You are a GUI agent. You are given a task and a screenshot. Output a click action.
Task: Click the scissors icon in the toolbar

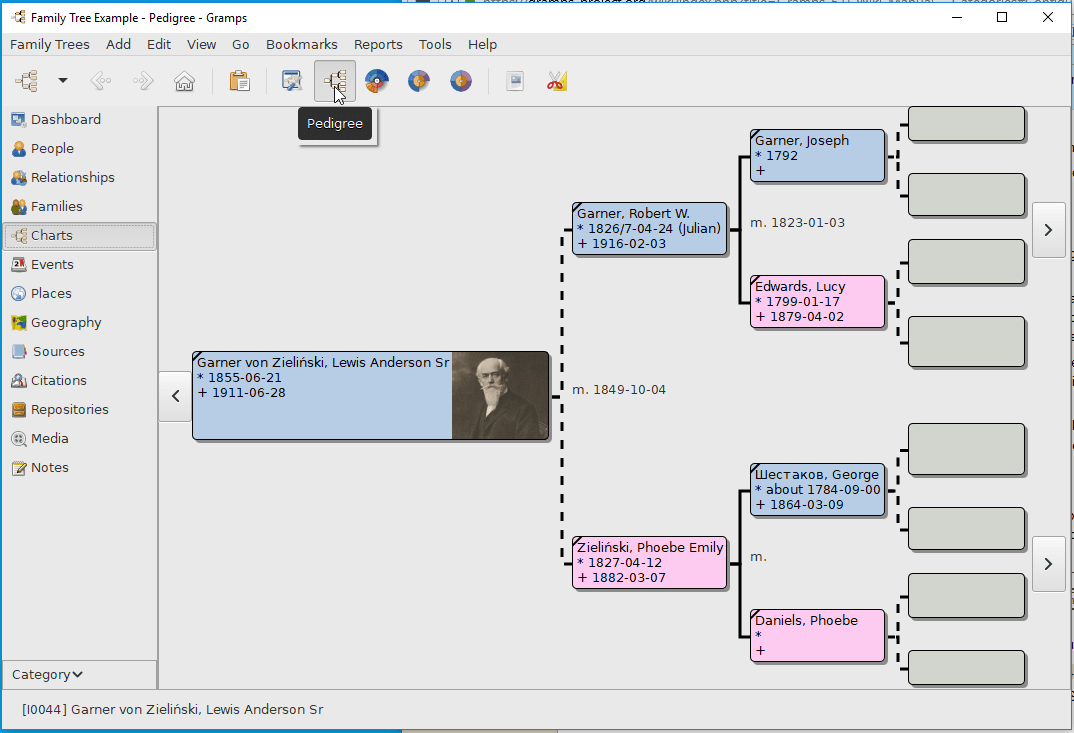(557, 81)
